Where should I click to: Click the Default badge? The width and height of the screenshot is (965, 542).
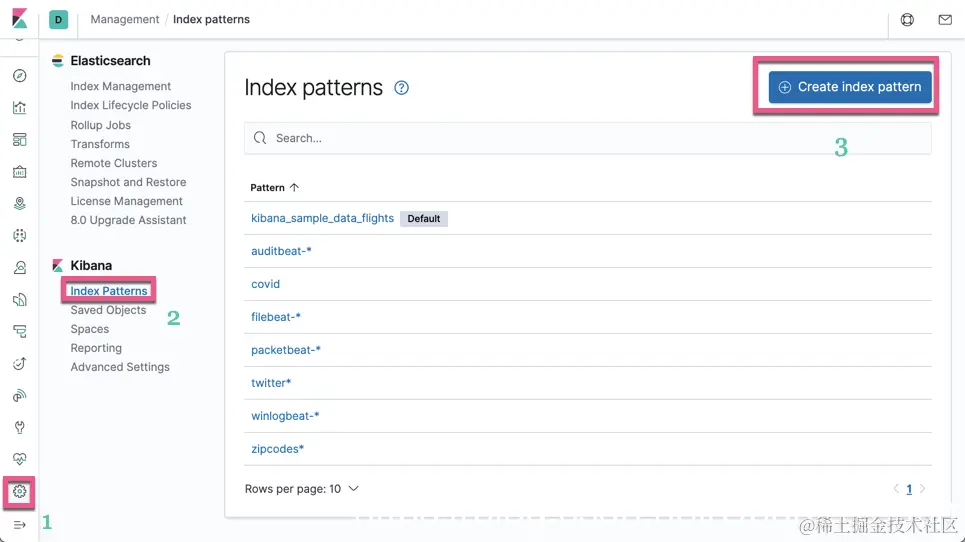[424, 218]
